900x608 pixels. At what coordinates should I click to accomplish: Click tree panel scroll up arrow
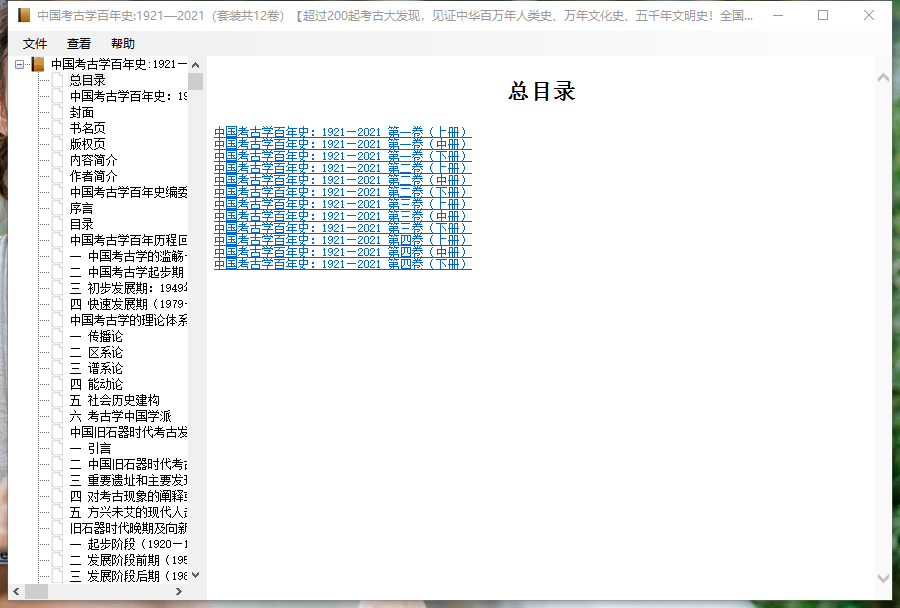click(x=196, y=65)
